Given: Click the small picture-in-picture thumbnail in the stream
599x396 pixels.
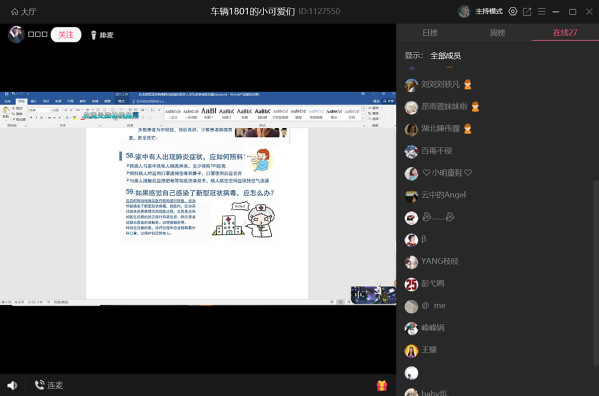Looking at the screenshot, I should (x=373, y=294).
